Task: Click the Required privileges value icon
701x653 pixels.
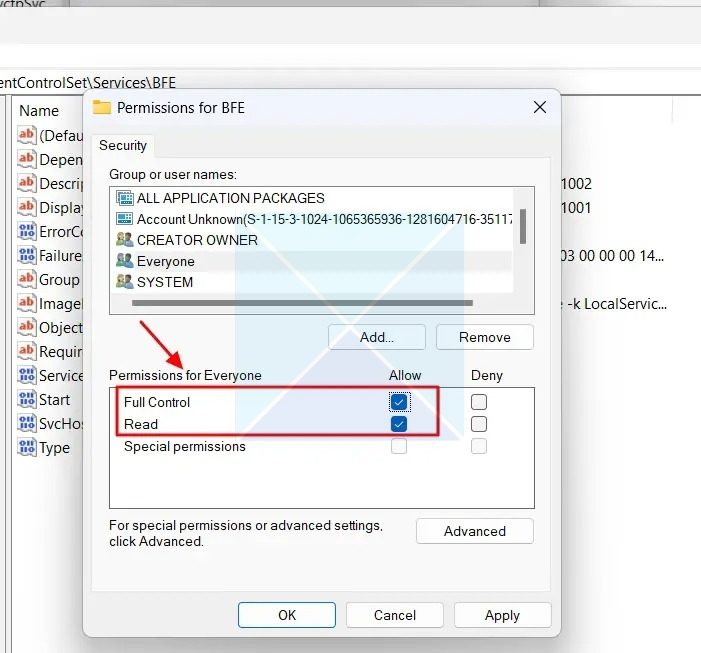Action: [x=27, y=351]
